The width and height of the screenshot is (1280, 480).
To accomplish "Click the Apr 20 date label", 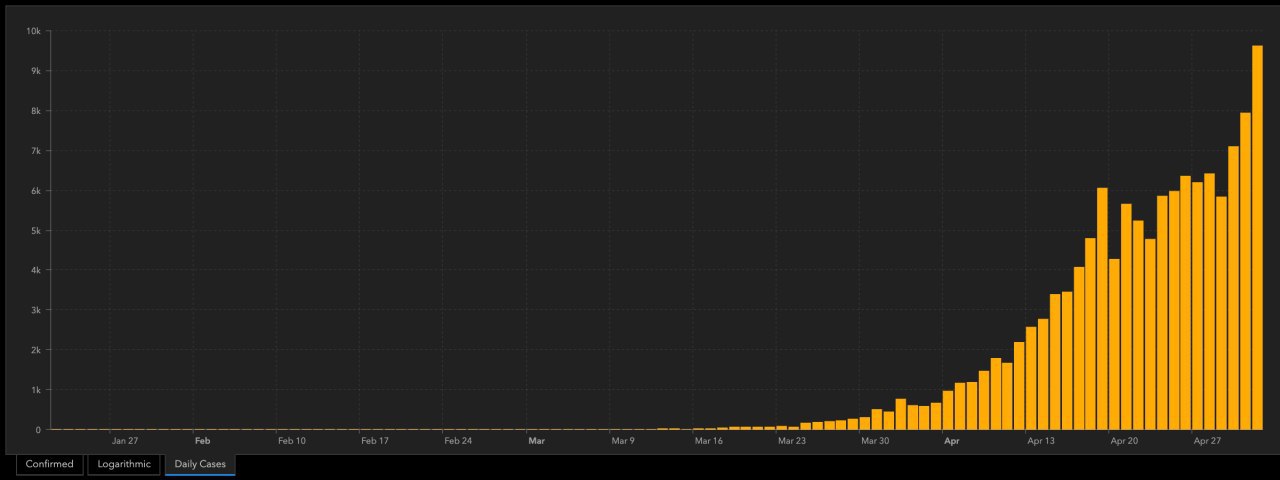I will [1124, 440].
